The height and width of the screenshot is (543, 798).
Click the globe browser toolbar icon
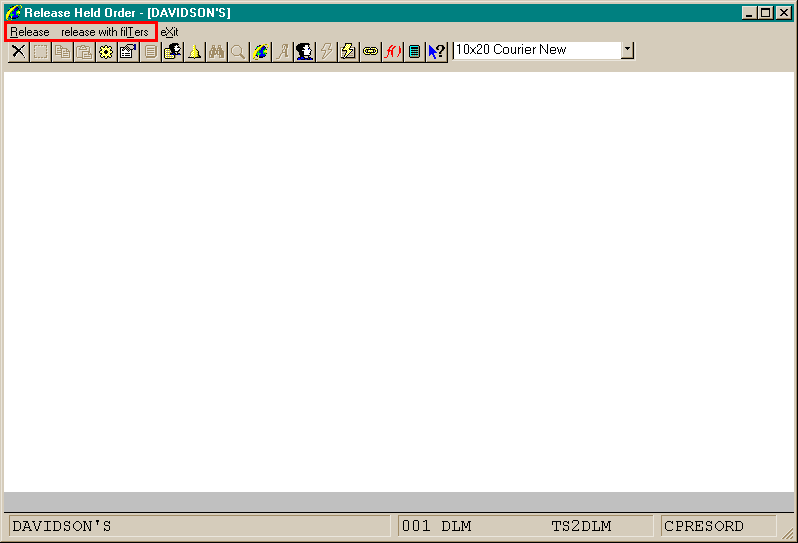[261, 51]
